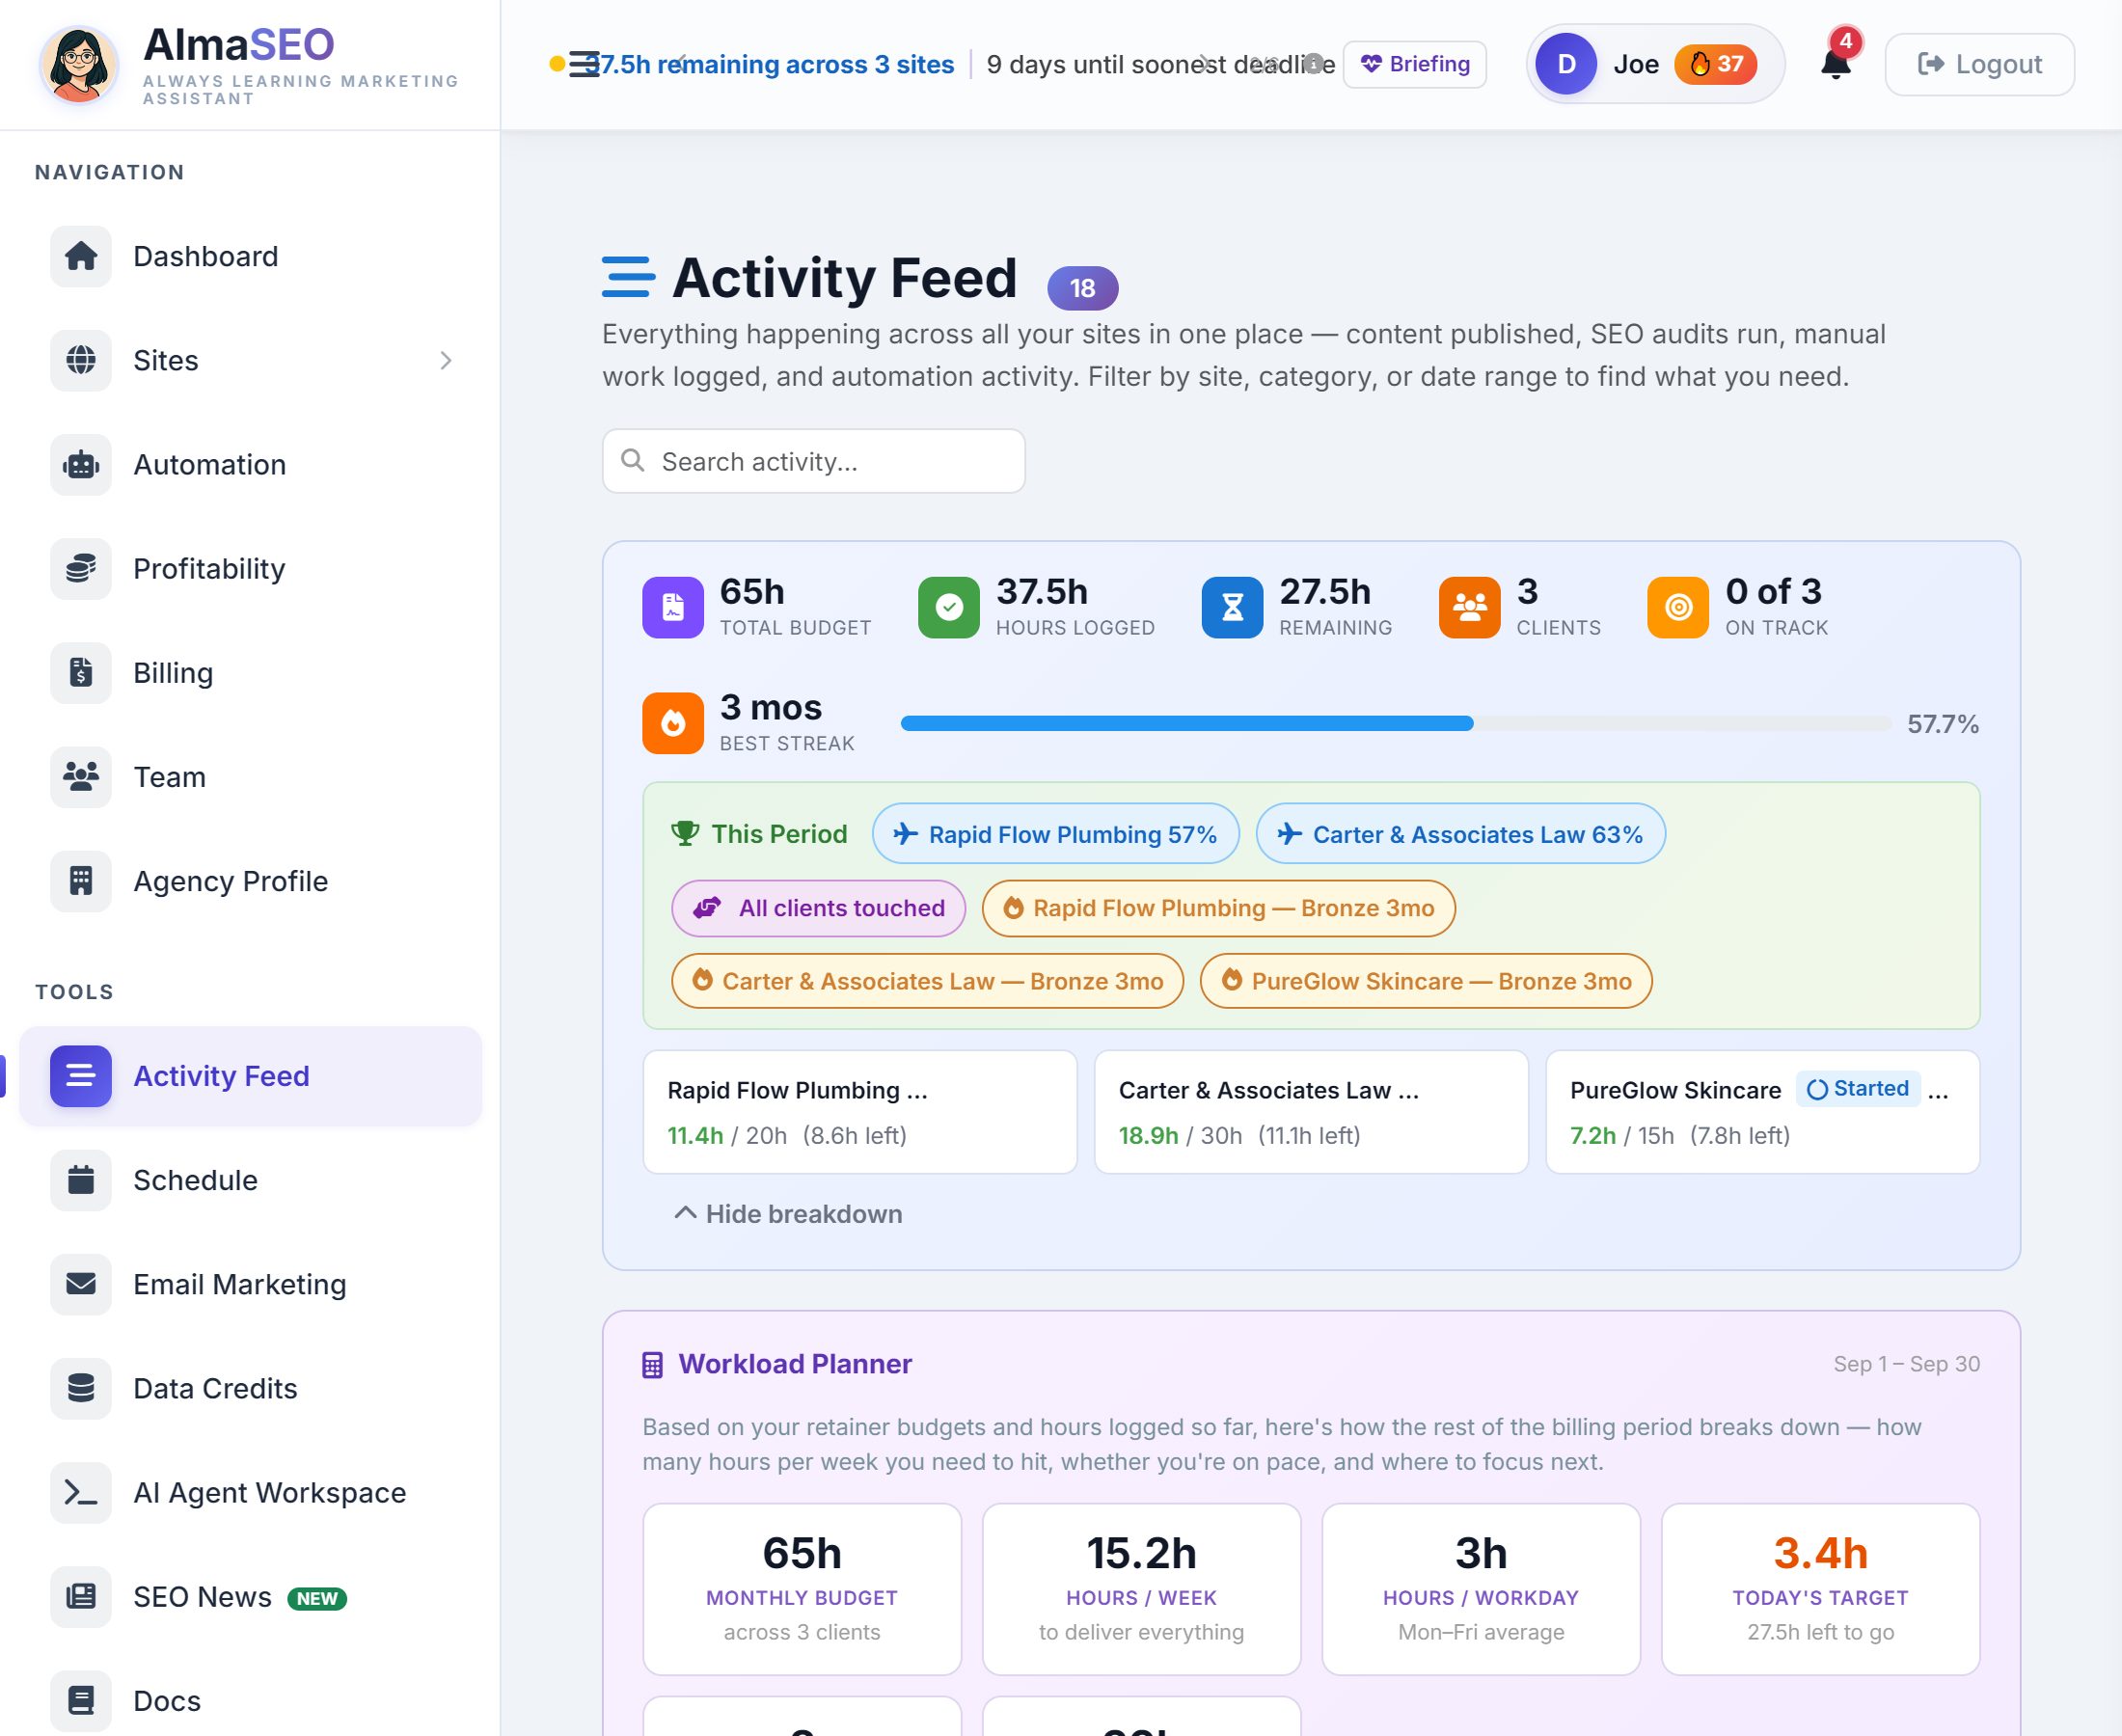The height and width of the screenshot is (1736, 2122).
Task: Click PureGlow Skincare — Bronze 3mo badge
Action: (x=1426, y=981)
